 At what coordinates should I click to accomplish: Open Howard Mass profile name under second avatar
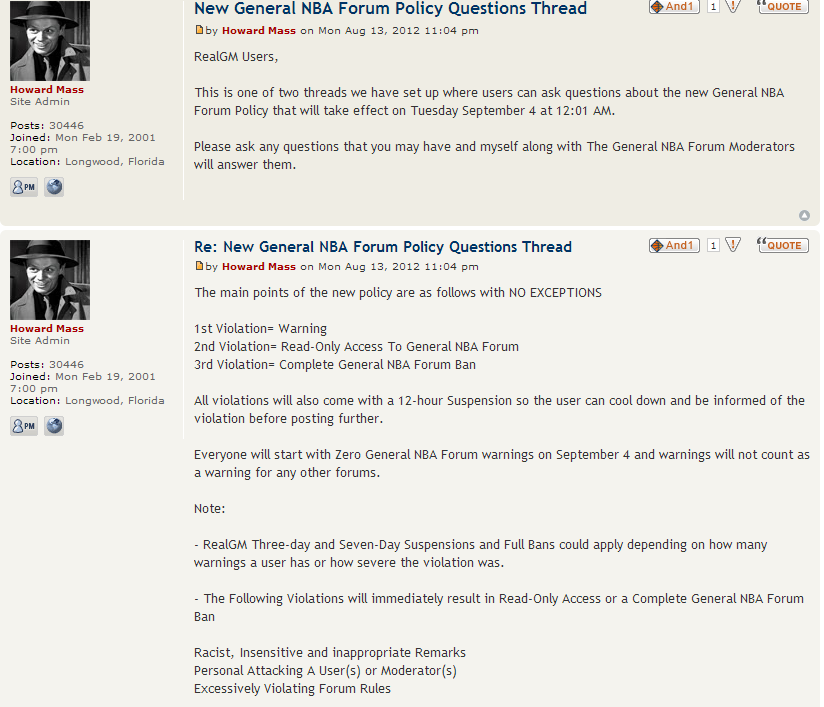pos(47,329)
